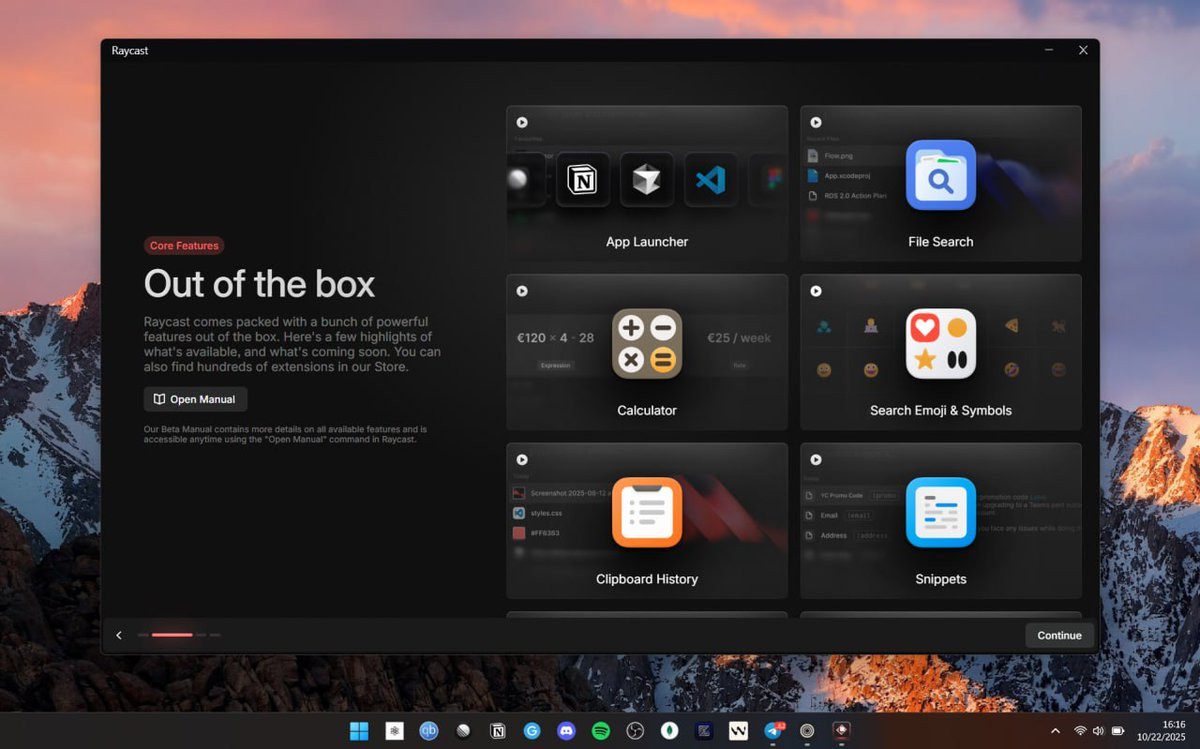Viewport: 1200px width, 749px height.
Task: Play the Clipboard History preview video
Action: [522, 460]
